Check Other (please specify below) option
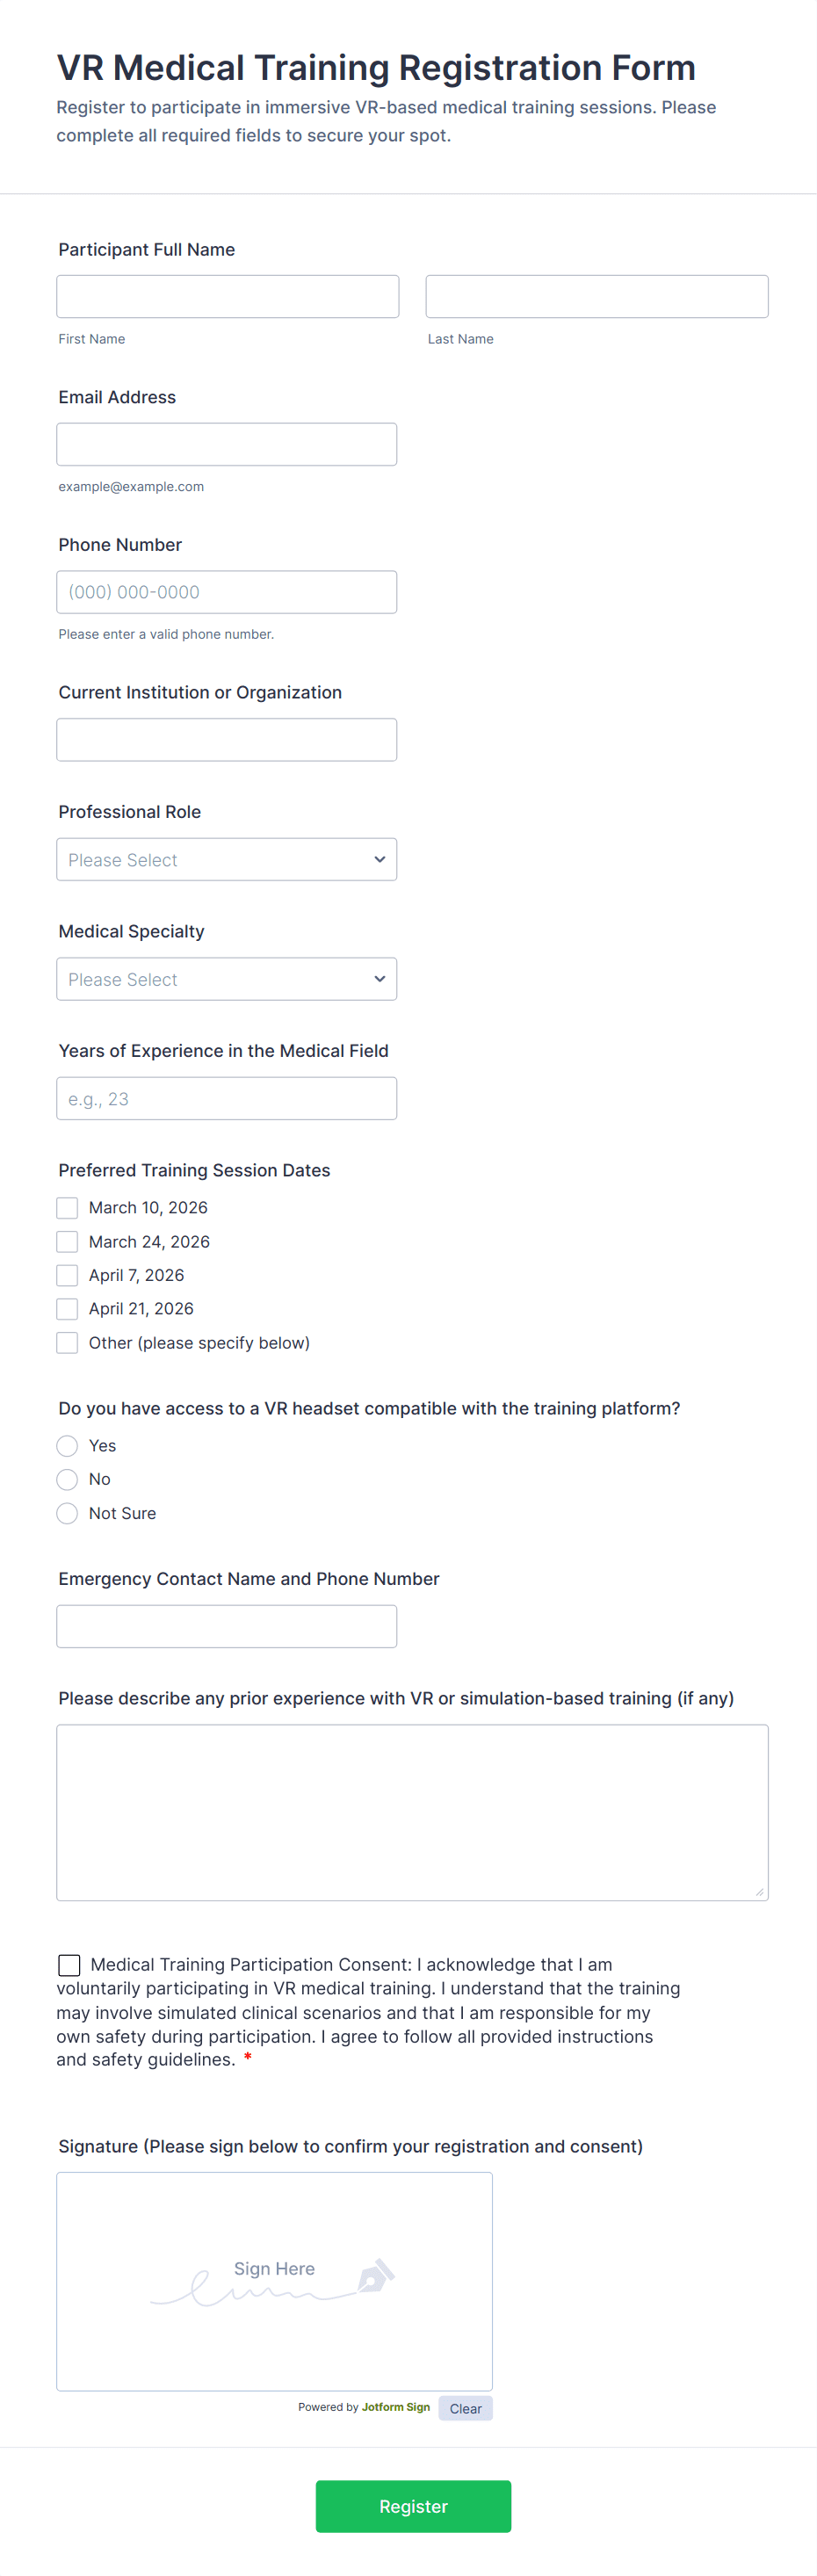817x2576 pixels. [x=67, y=1343]
